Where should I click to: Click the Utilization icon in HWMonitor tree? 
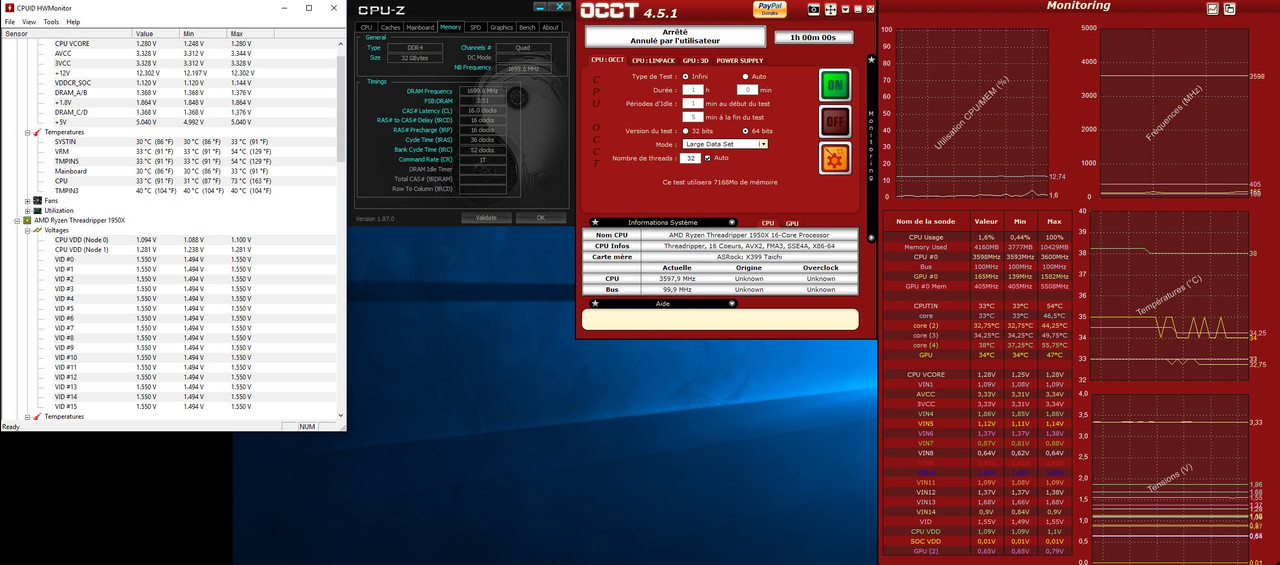[x=37, y=210]
